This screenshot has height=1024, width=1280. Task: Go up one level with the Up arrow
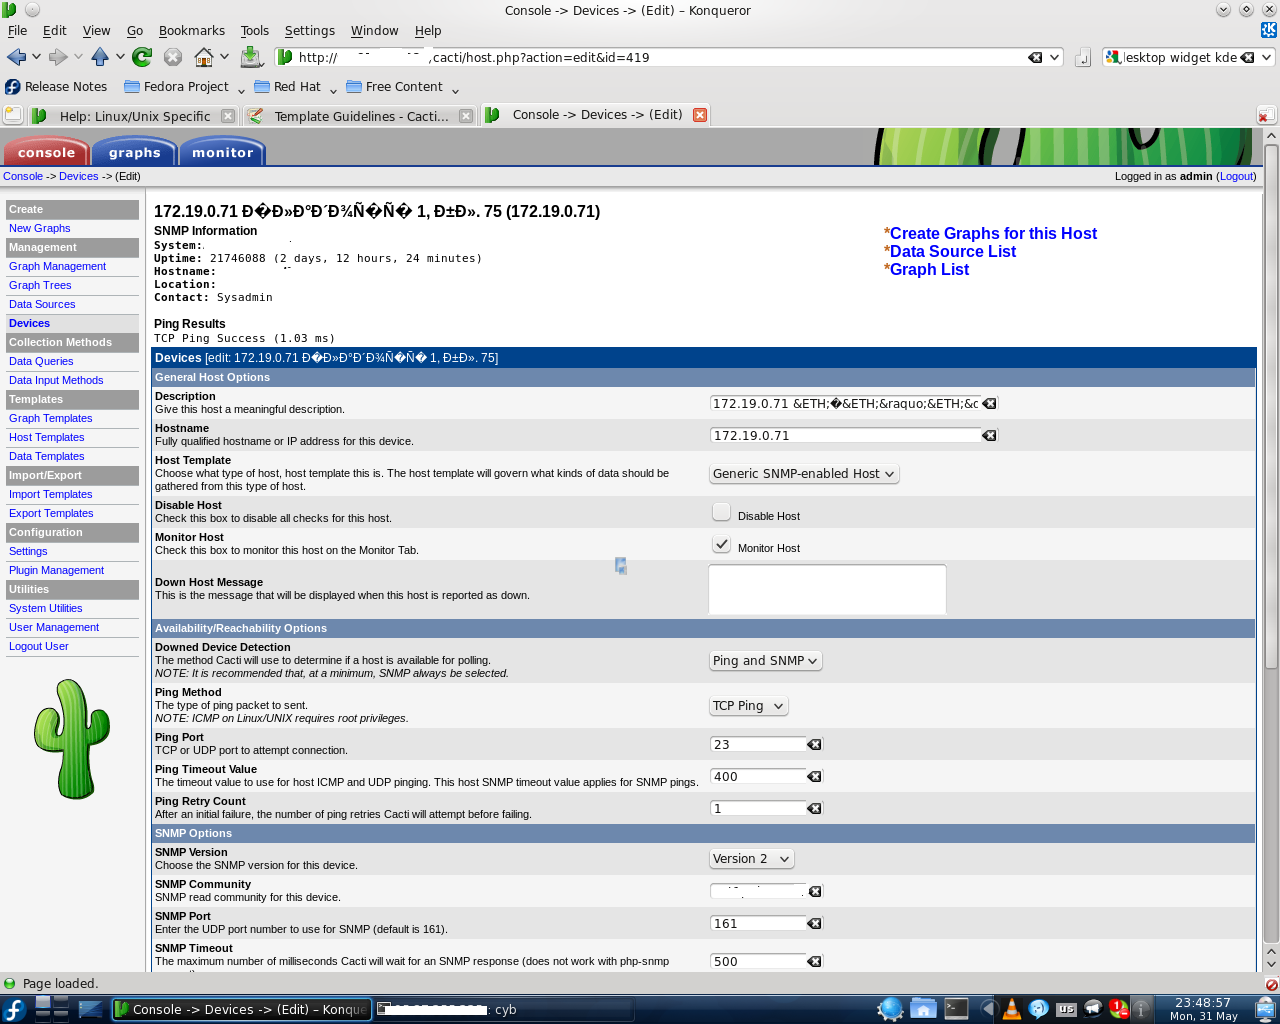[100, 57]
